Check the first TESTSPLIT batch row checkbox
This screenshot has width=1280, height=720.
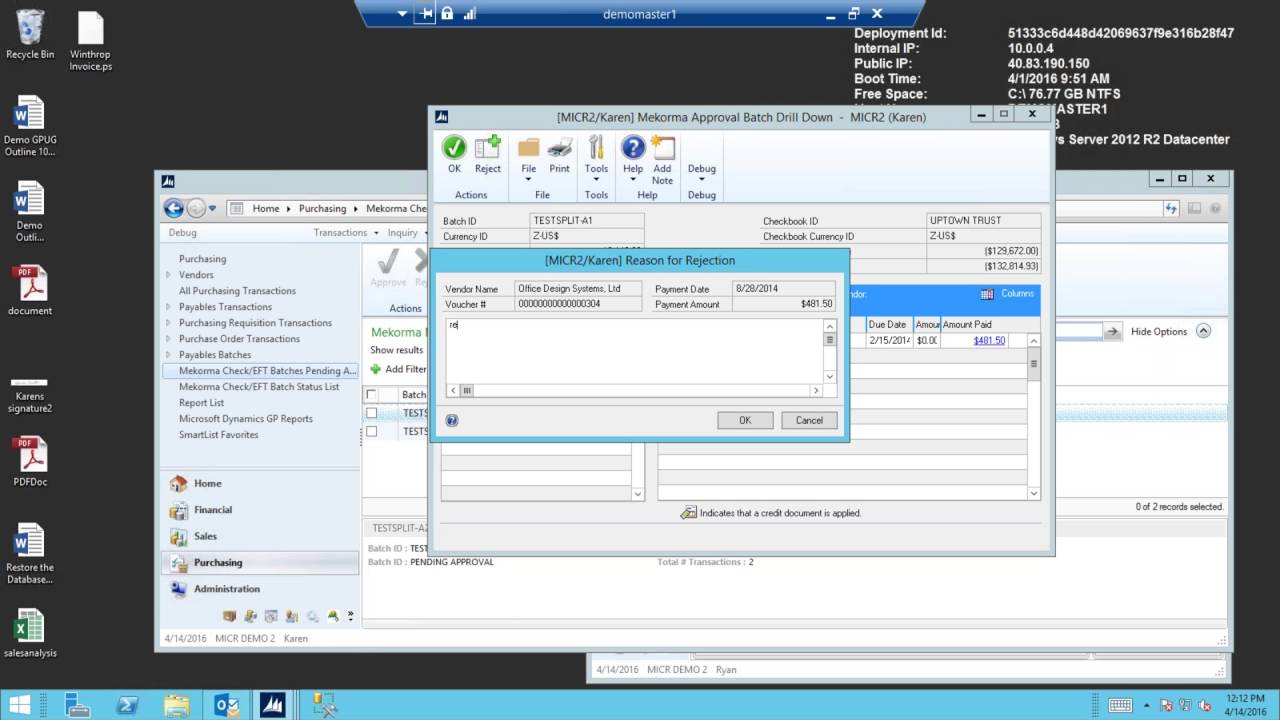coord(372,413)
